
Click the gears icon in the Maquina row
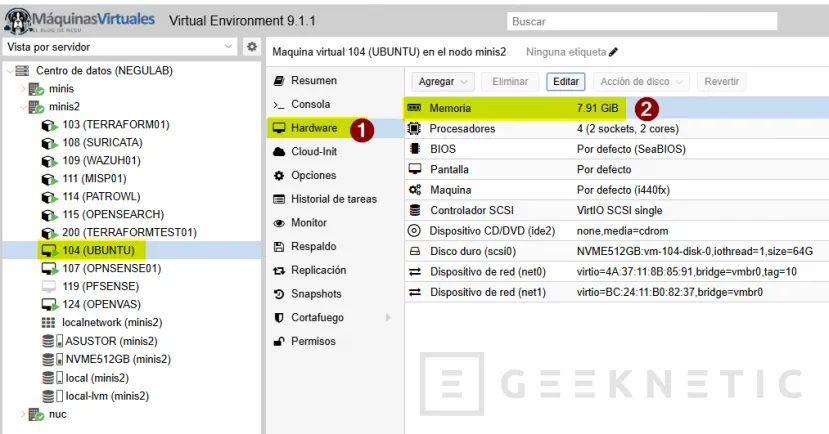click(415, 189)
